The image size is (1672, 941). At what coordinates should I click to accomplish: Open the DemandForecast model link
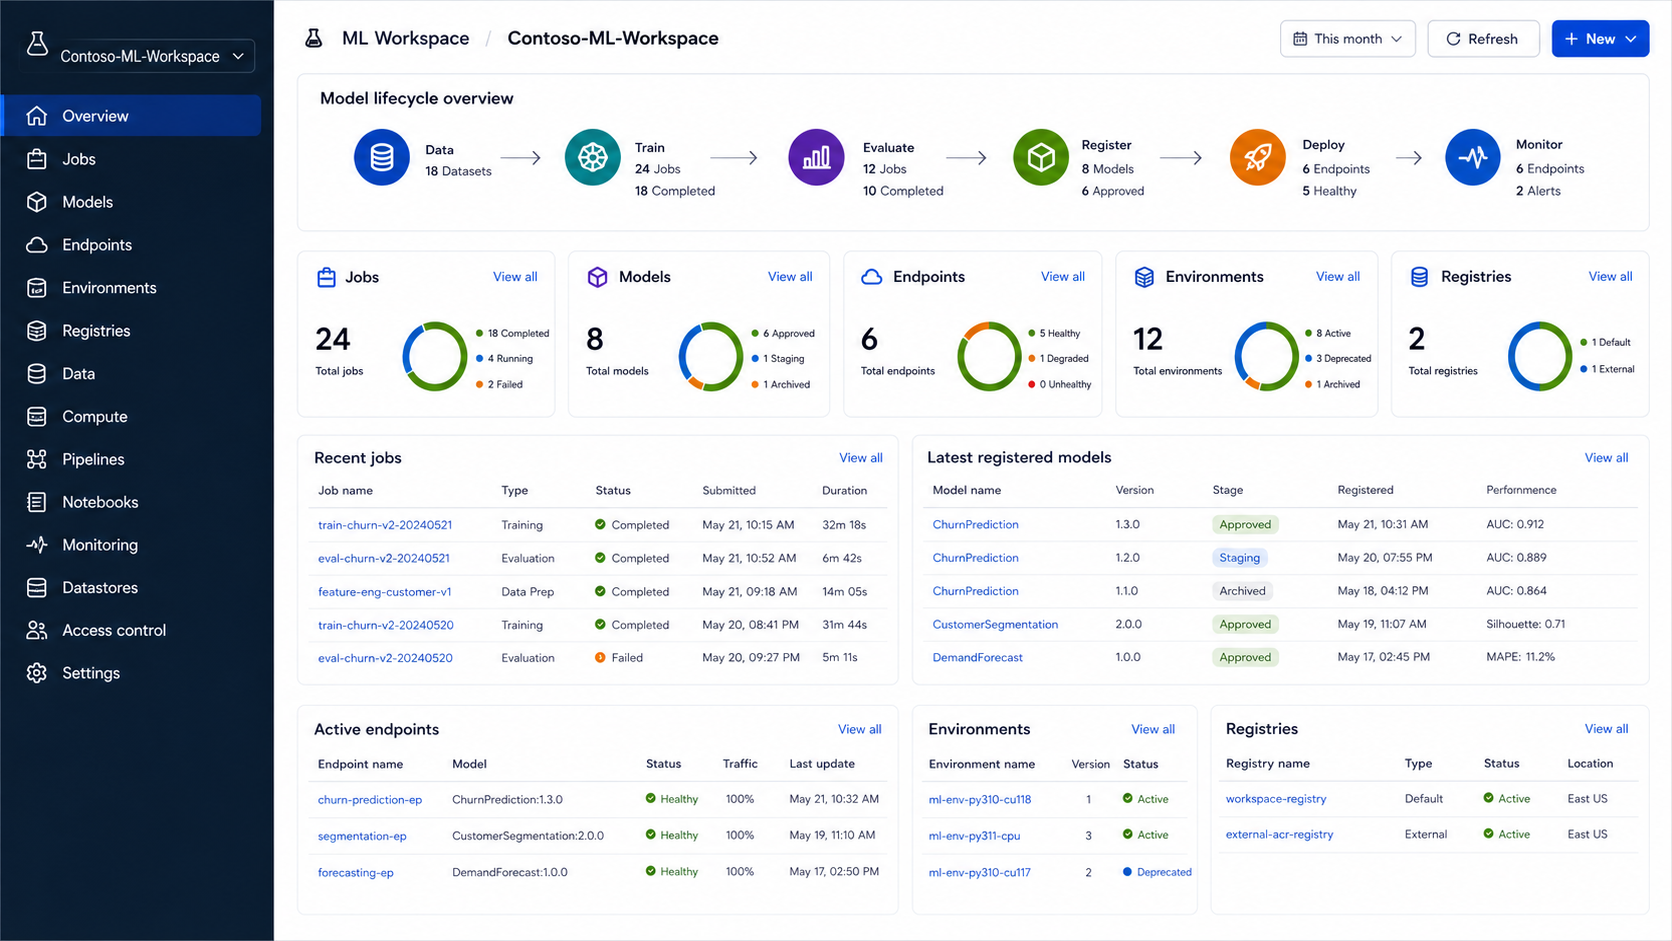point(977,657)
